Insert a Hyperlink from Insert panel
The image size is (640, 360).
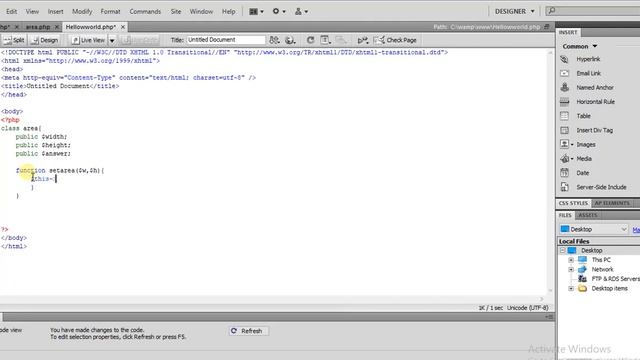coord(588,59)
